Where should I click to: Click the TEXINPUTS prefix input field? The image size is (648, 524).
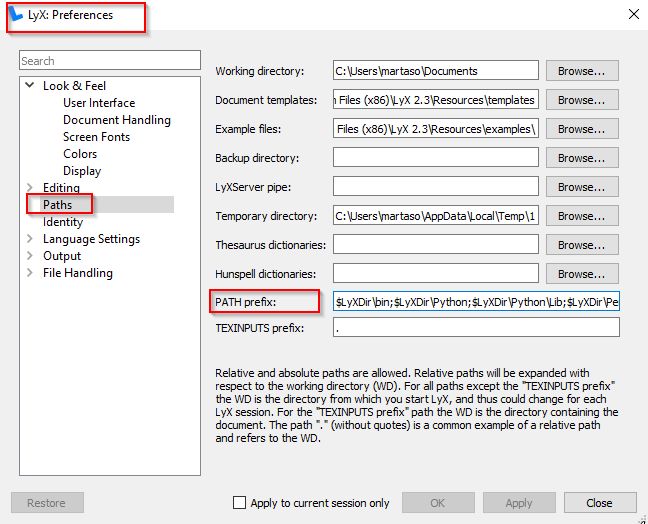tap(476, 327)
